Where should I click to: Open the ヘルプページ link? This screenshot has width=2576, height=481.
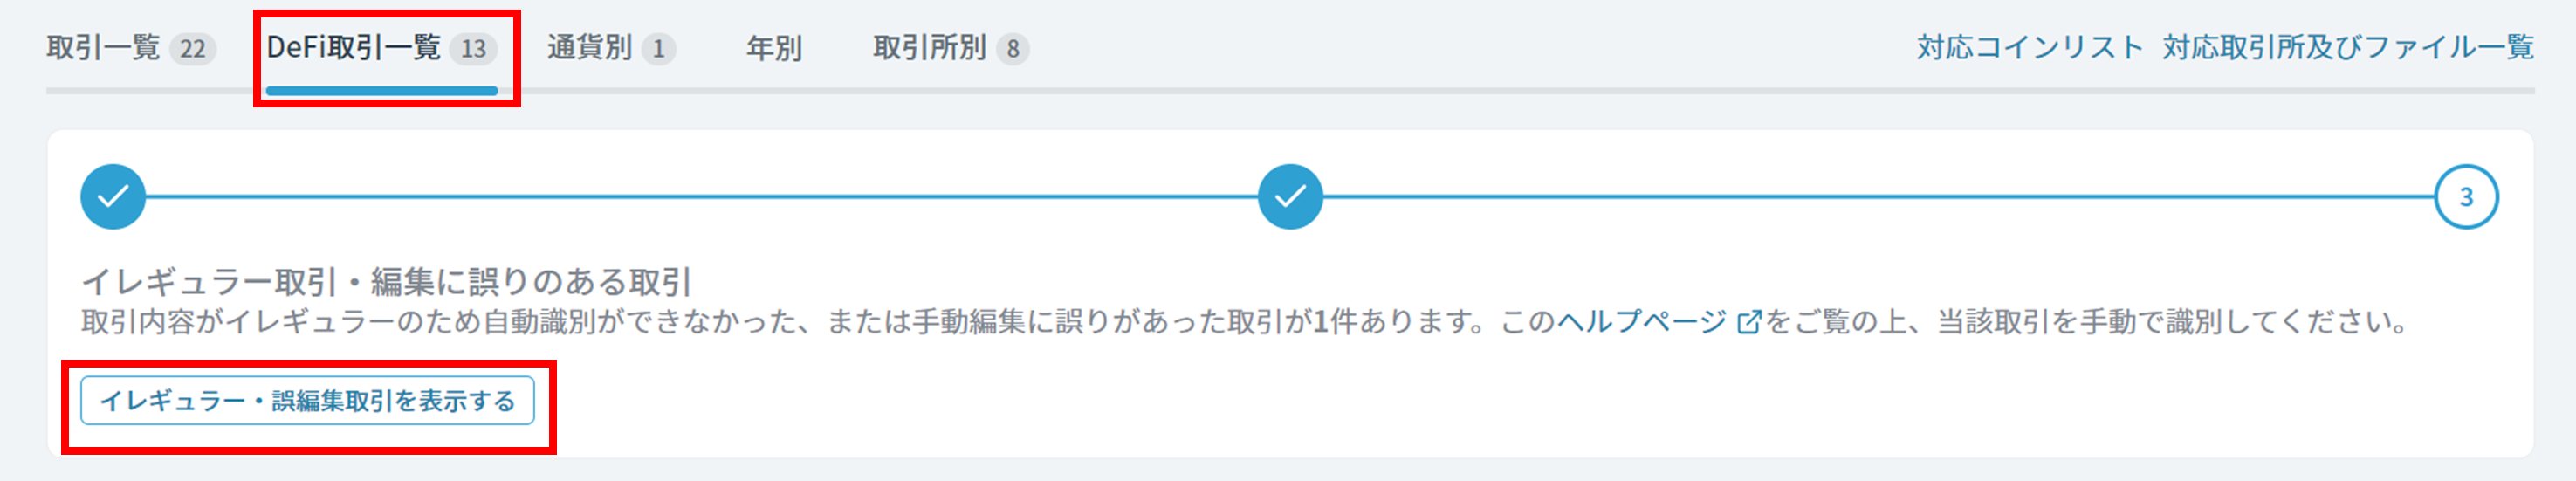click(x=1642, y=322)
